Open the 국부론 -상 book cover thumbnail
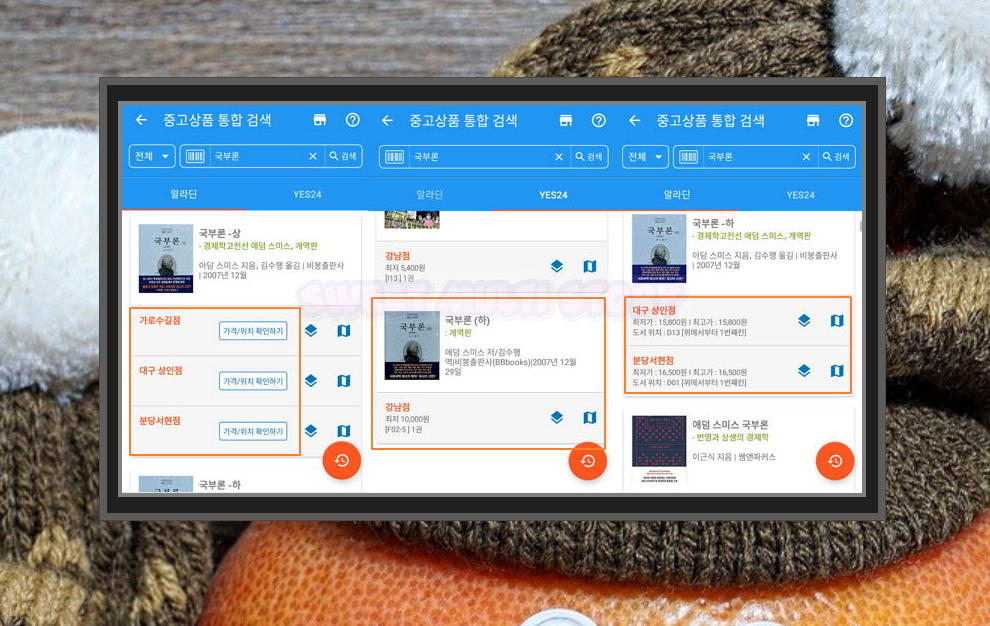Image resolution: width=990 pixels, height=626 pixels. [165, 258]
